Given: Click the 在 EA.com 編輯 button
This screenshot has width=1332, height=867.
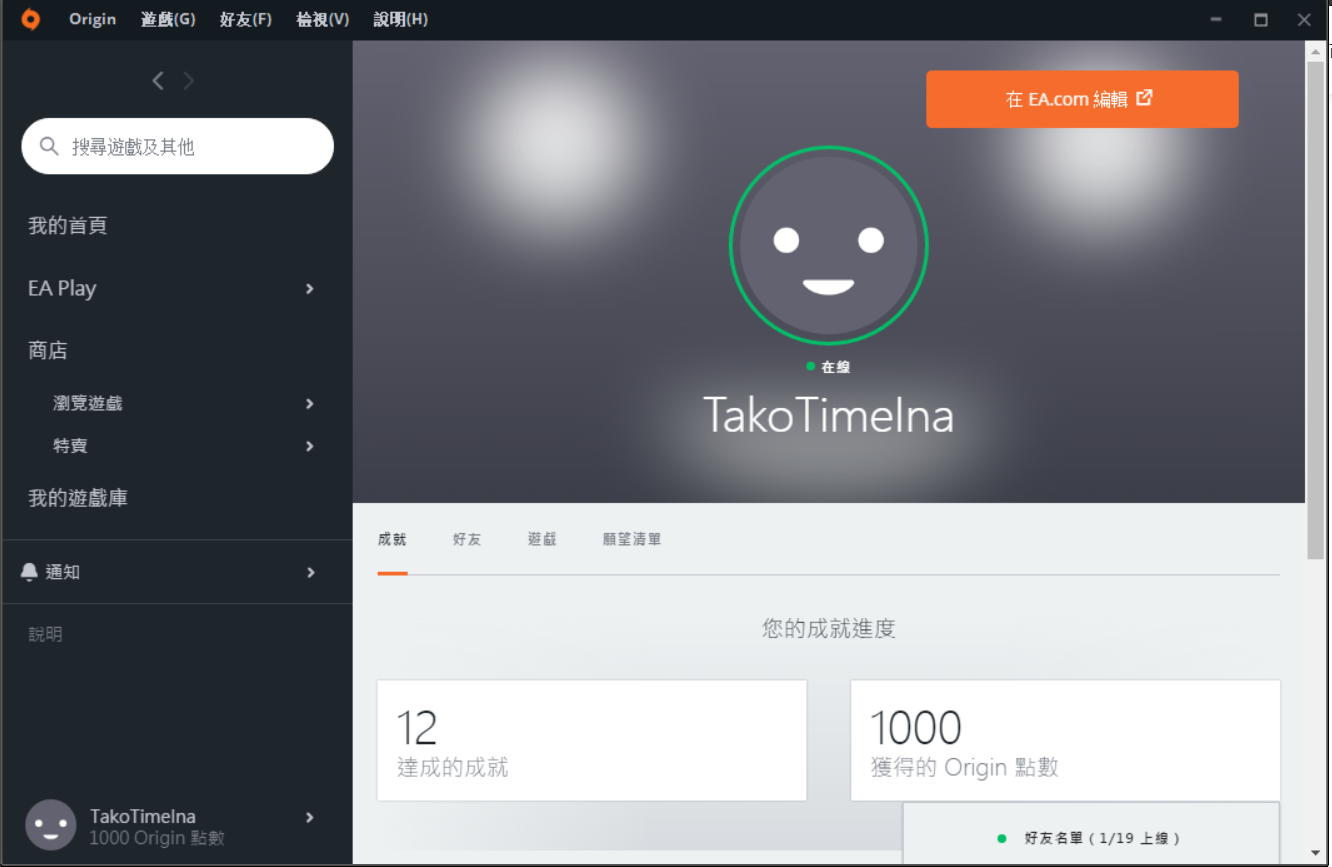Looking at the screenshot, I should (1081, 99).
